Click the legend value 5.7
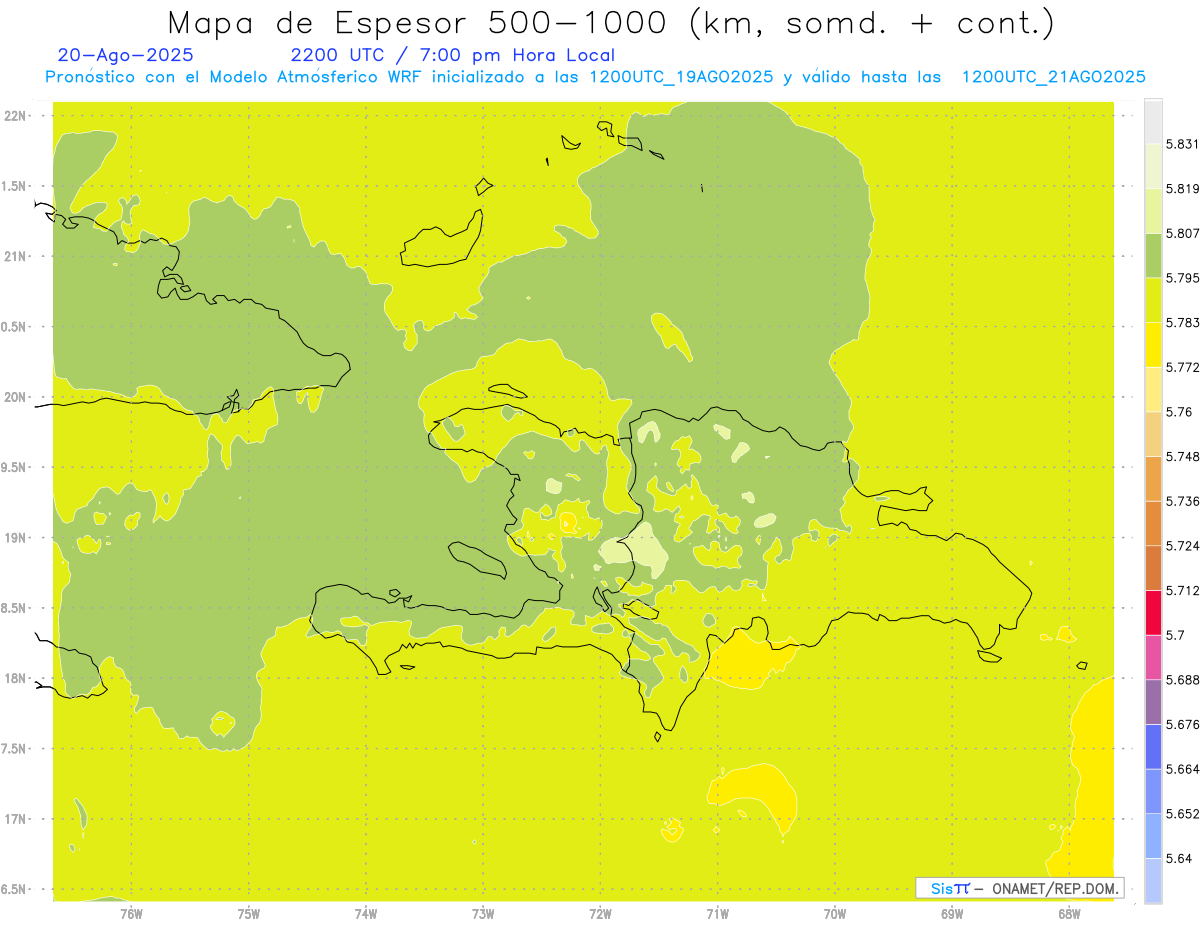 pyautogui.click(x=1175, y=635)
